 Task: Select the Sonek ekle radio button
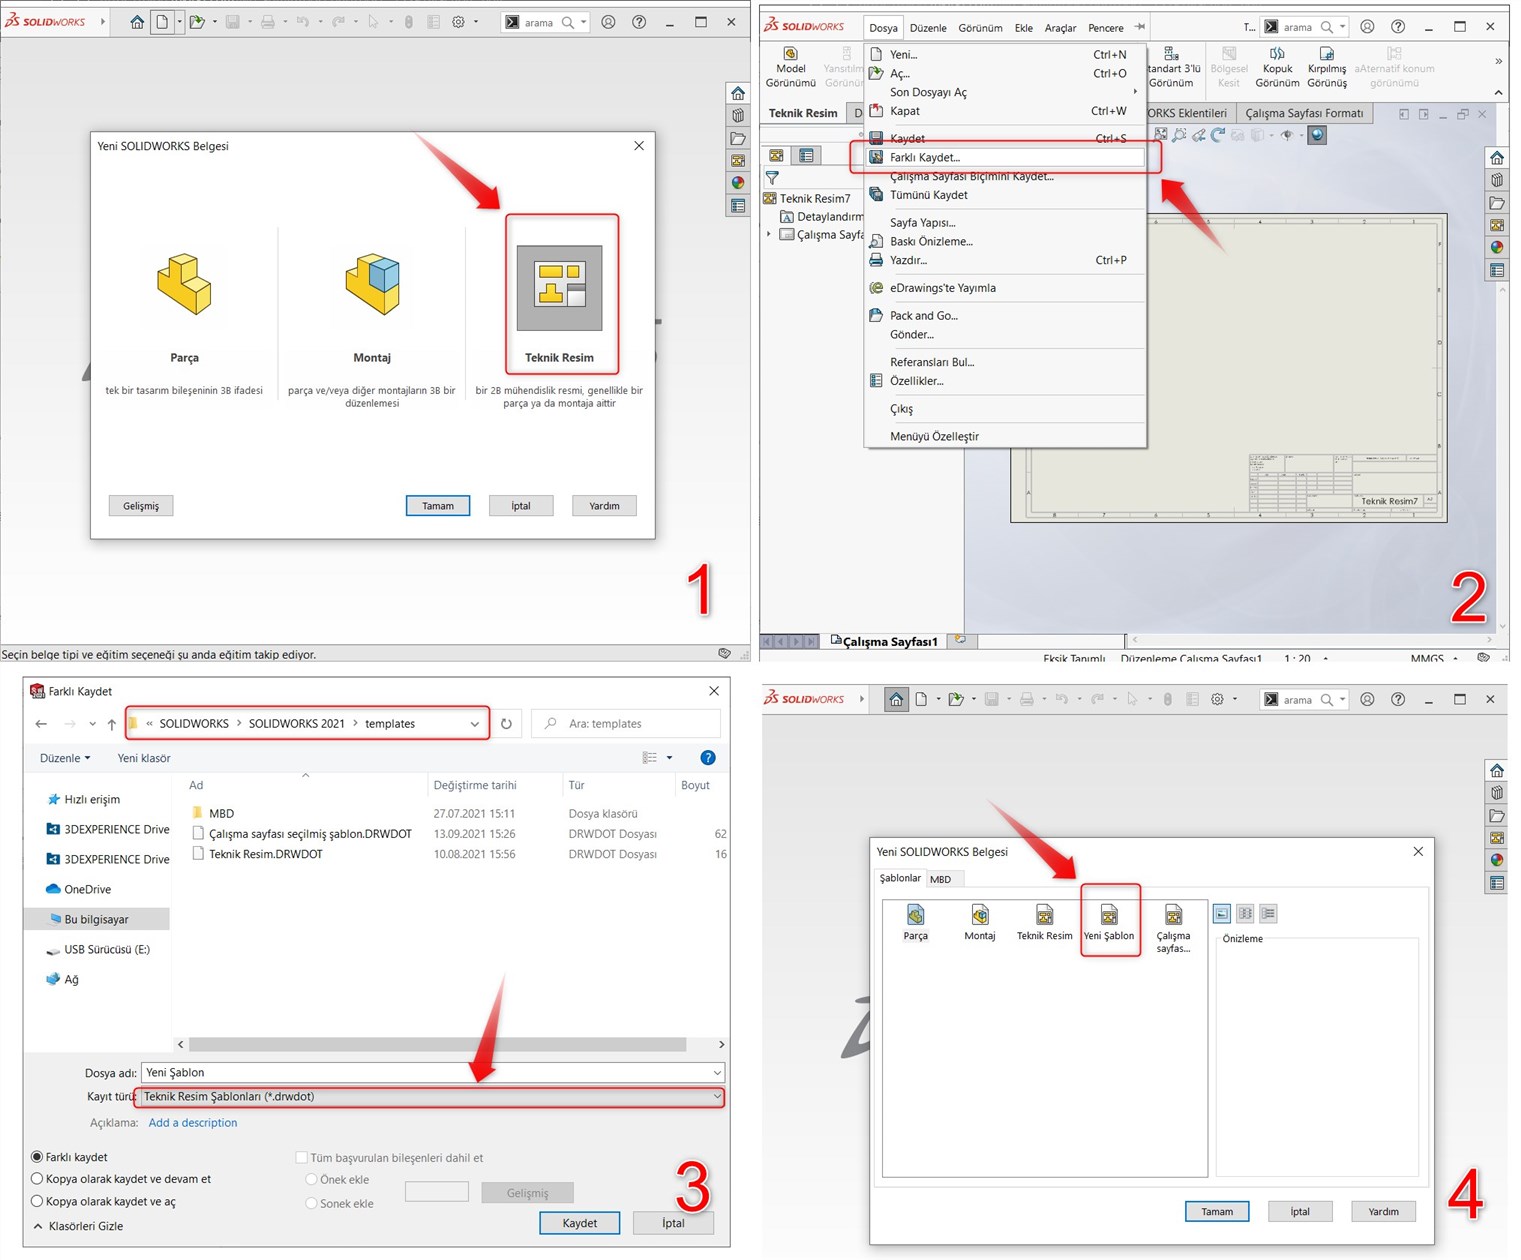coord(312,1203)
